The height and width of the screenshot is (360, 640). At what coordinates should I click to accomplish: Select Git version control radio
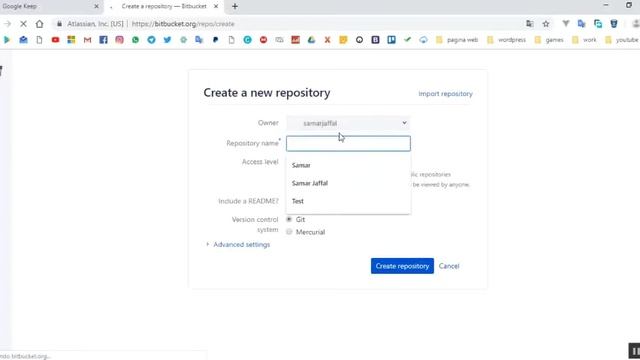pyautogui.click(x=289, y=220)
